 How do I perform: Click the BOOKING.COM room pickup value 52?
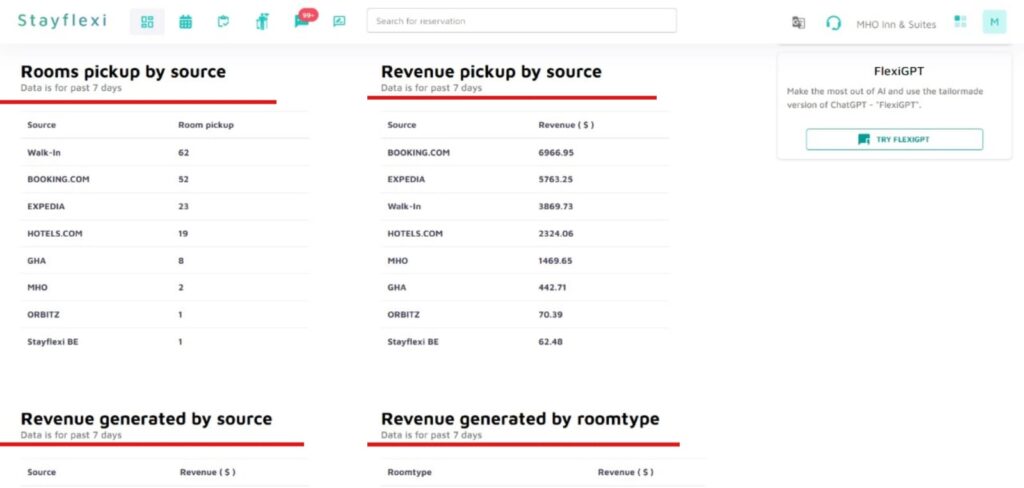pyautogui.click(x=184, y=179)
